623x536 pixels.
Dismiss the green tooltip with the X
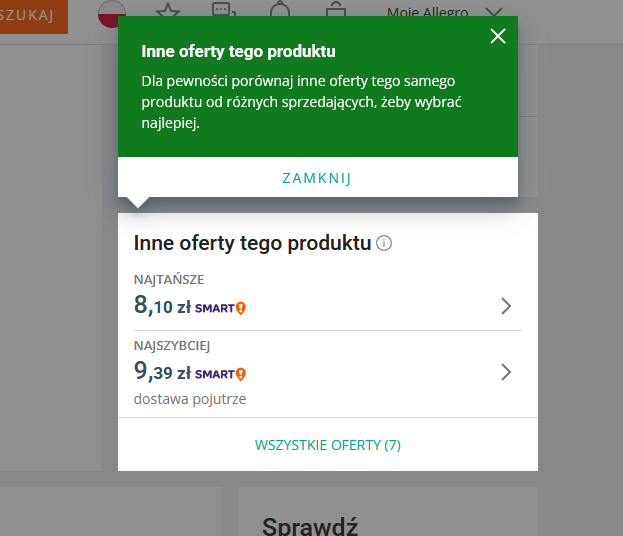(x=498, y=37)
